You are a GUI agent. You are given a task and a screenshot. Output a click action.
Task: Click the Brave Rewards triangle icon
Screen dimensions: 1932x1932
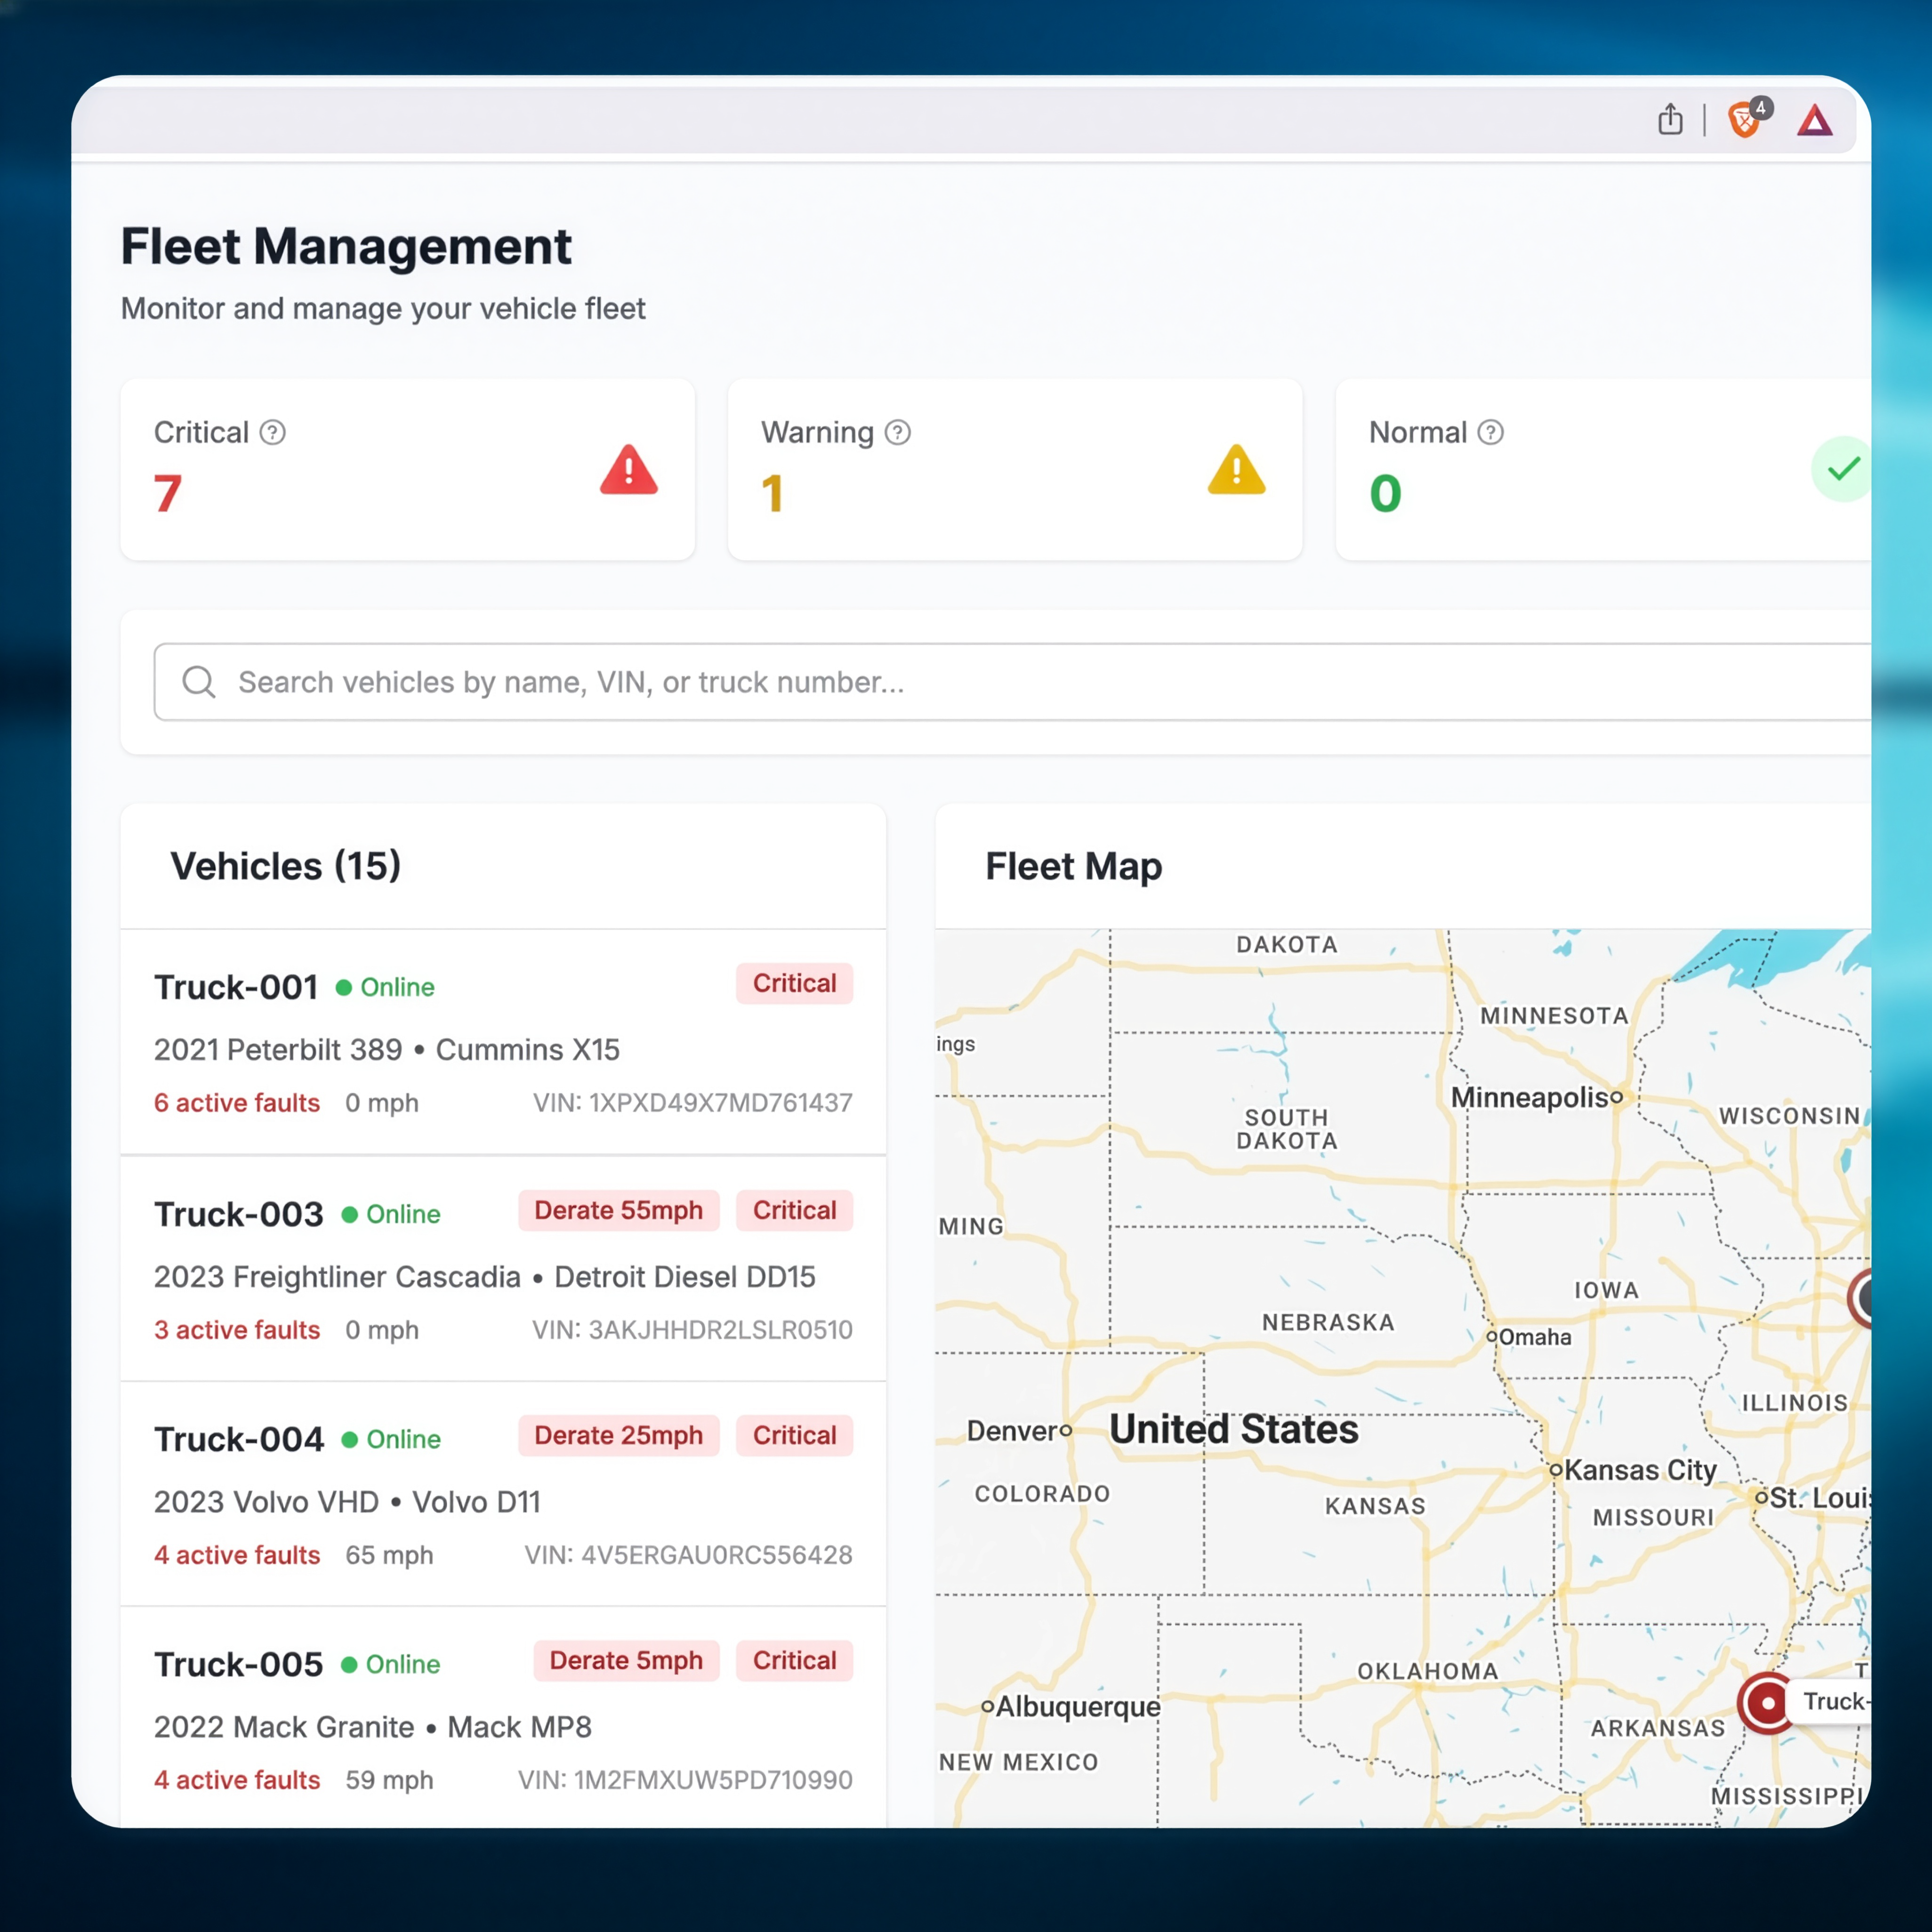[x=1814, y=121]
